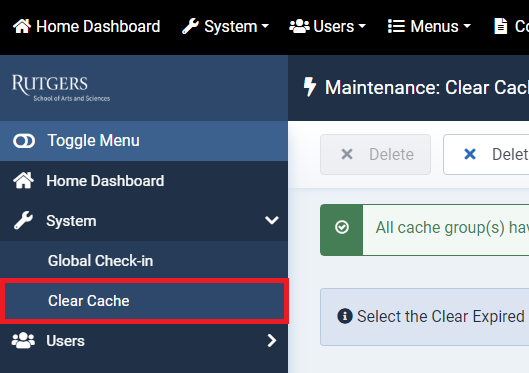The height and width of the screenshot is (373, 529).
Task: Expand the sidebar Users chevron
Action: pos(272,341)
